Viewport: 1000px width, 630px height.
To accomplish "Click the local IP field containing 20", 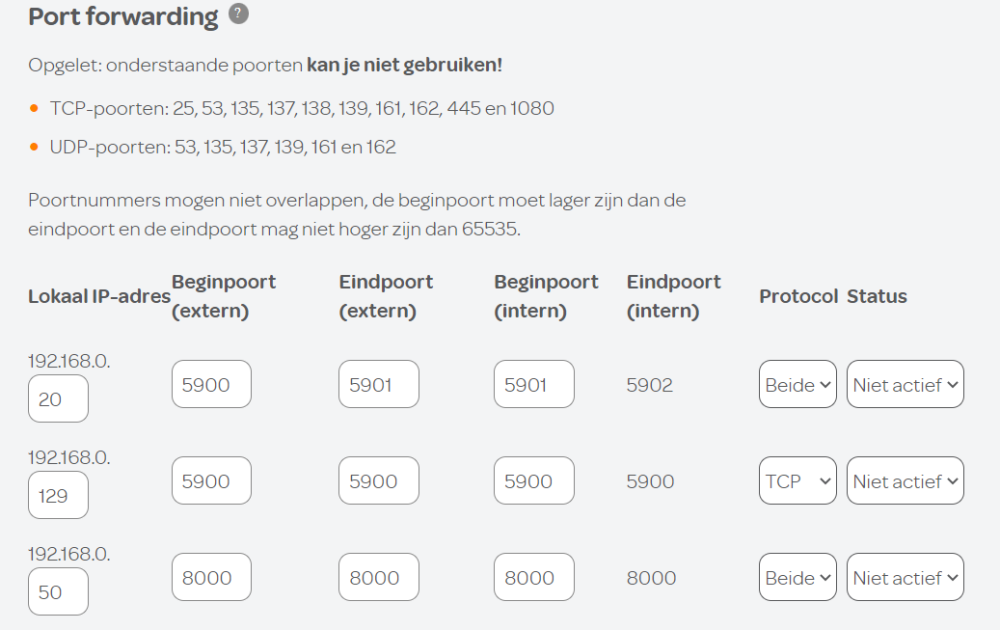I will pyautogui.click(x=58, y=399).
